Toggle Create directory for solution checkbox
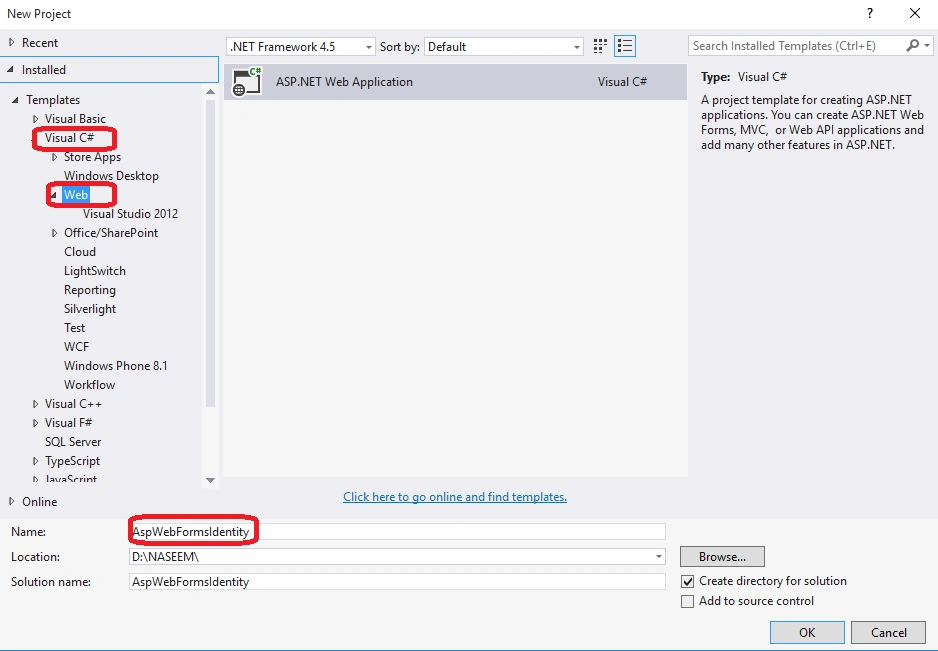 [x=687, y=581]
